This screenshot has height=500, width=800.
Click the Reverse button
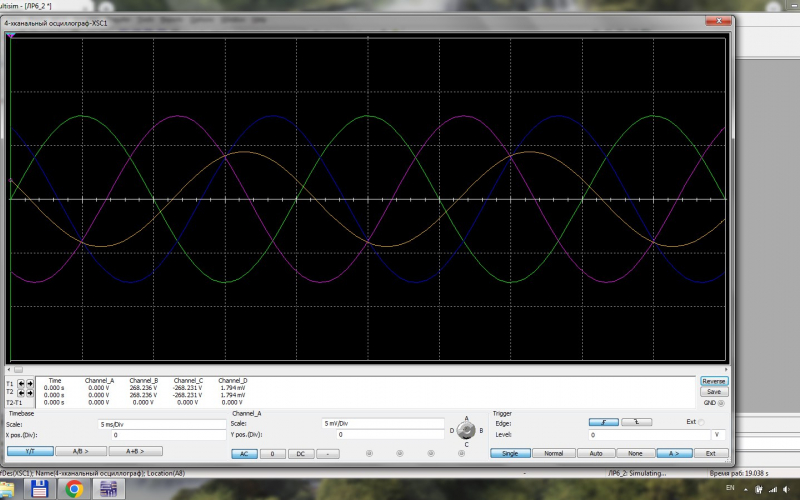(x=714, y=381)
